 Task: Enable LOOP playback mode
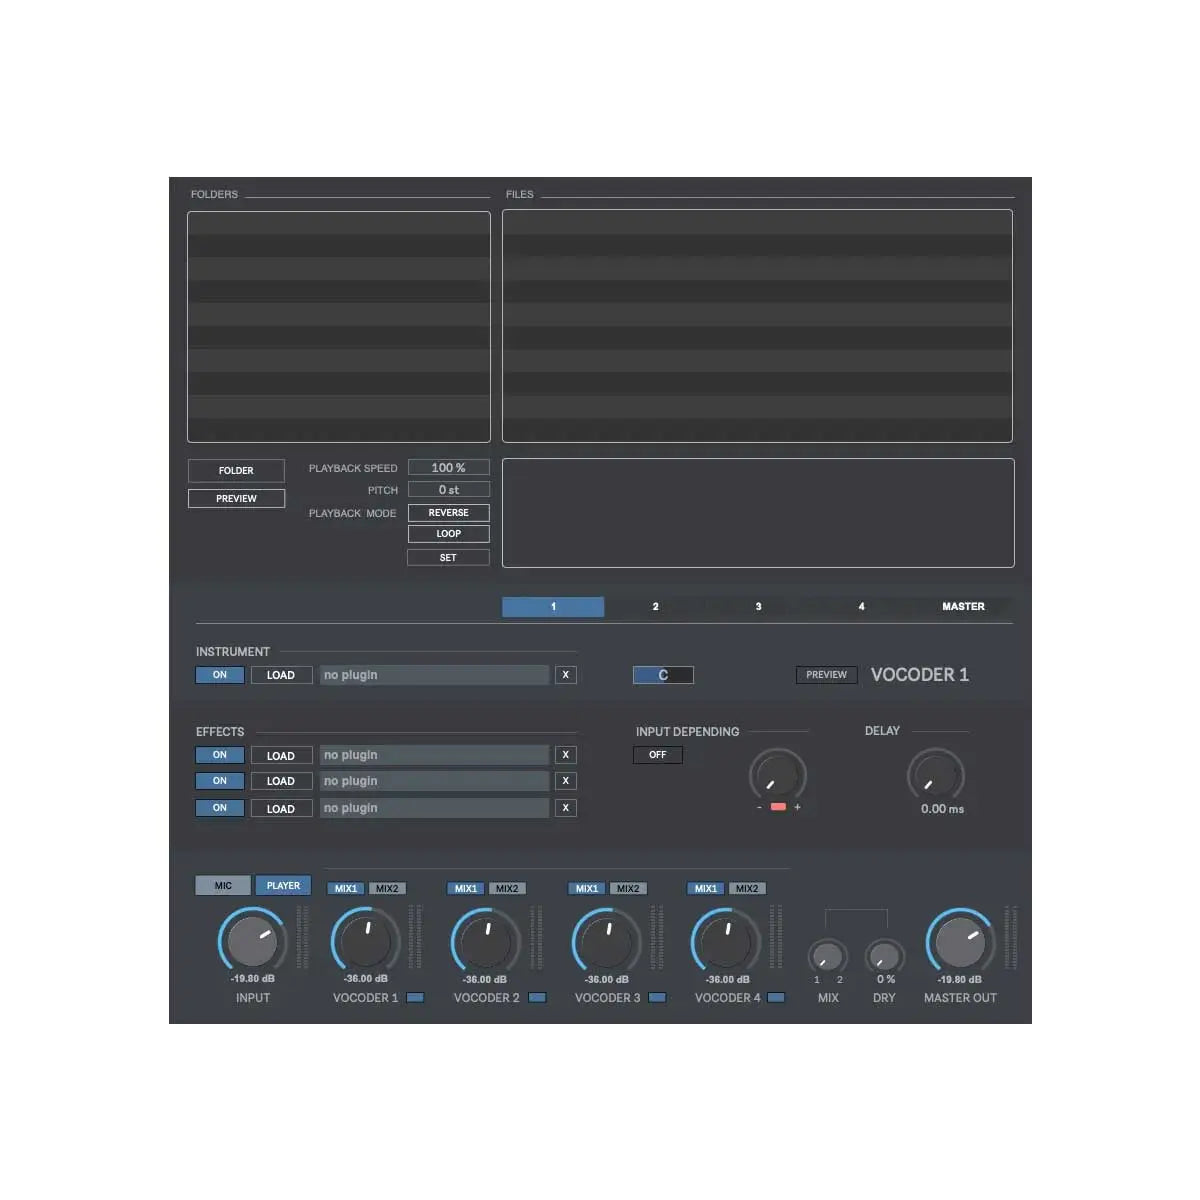click(447, 533)
